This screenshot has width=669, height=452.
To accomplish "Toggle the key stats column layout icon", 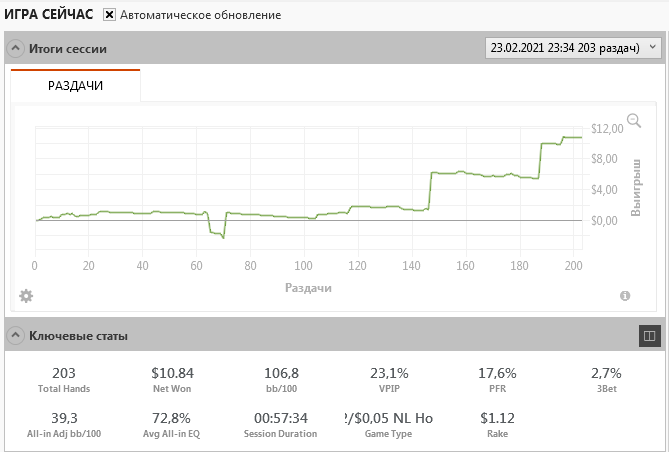I will 649,336.
